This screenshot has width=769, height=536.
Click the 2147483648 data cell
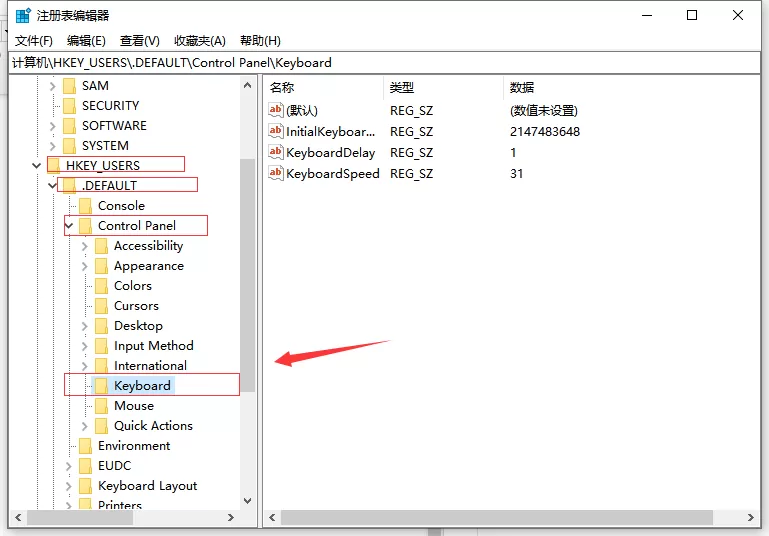click(545, 131)
